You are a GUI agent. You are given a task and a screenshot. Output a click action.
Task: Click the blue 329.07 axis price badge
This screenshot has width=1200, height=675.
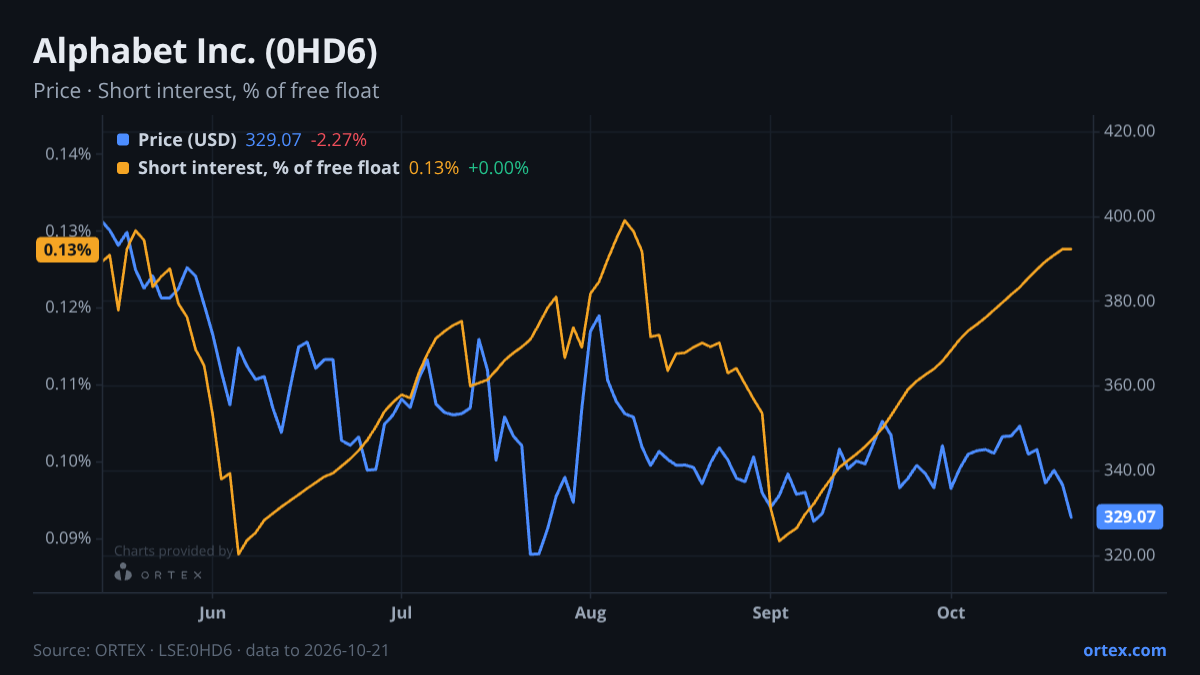click(1131, 517)
